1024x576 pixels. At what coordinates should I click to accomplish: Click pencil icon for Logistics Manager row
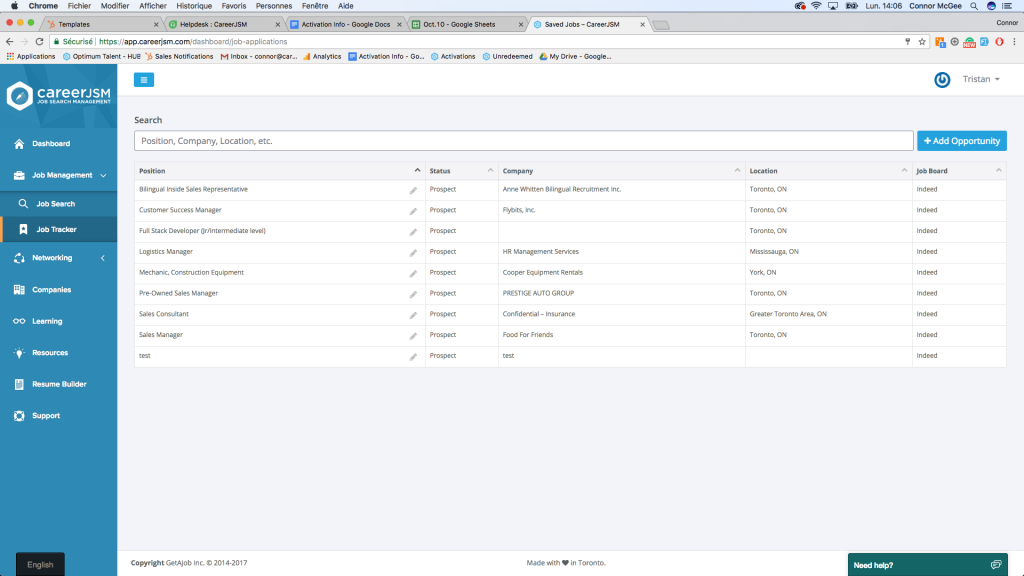(x=413, y=253)
